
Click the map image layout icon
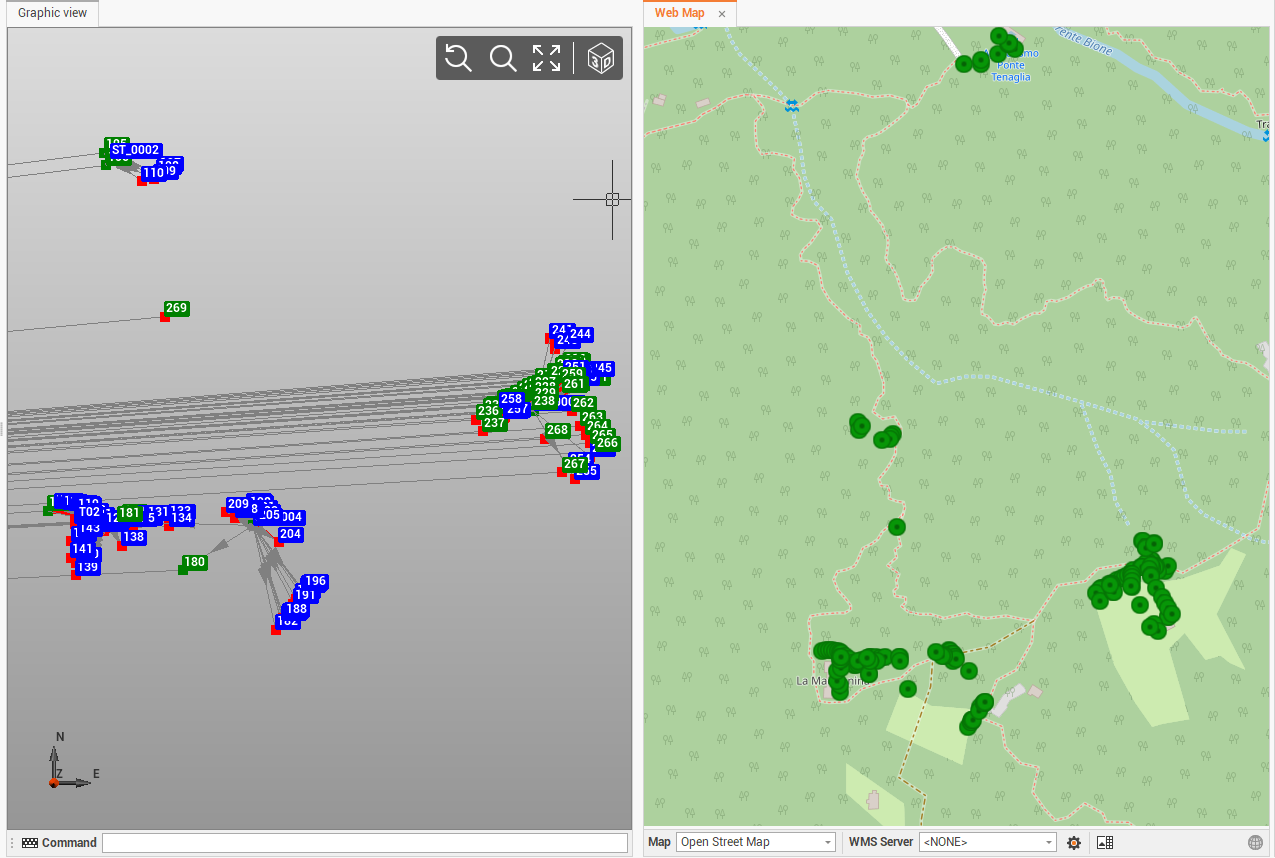[x=1105, y=843]
